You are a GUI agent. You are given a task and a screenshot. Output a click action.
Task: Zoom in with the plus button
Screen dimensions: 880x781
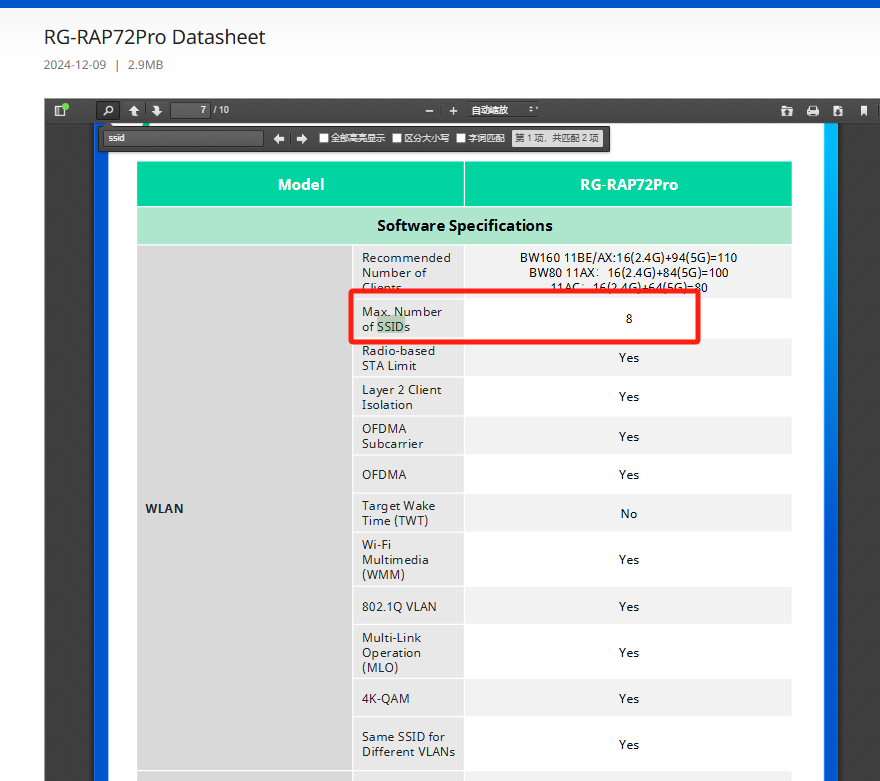[x=453, y=111]
